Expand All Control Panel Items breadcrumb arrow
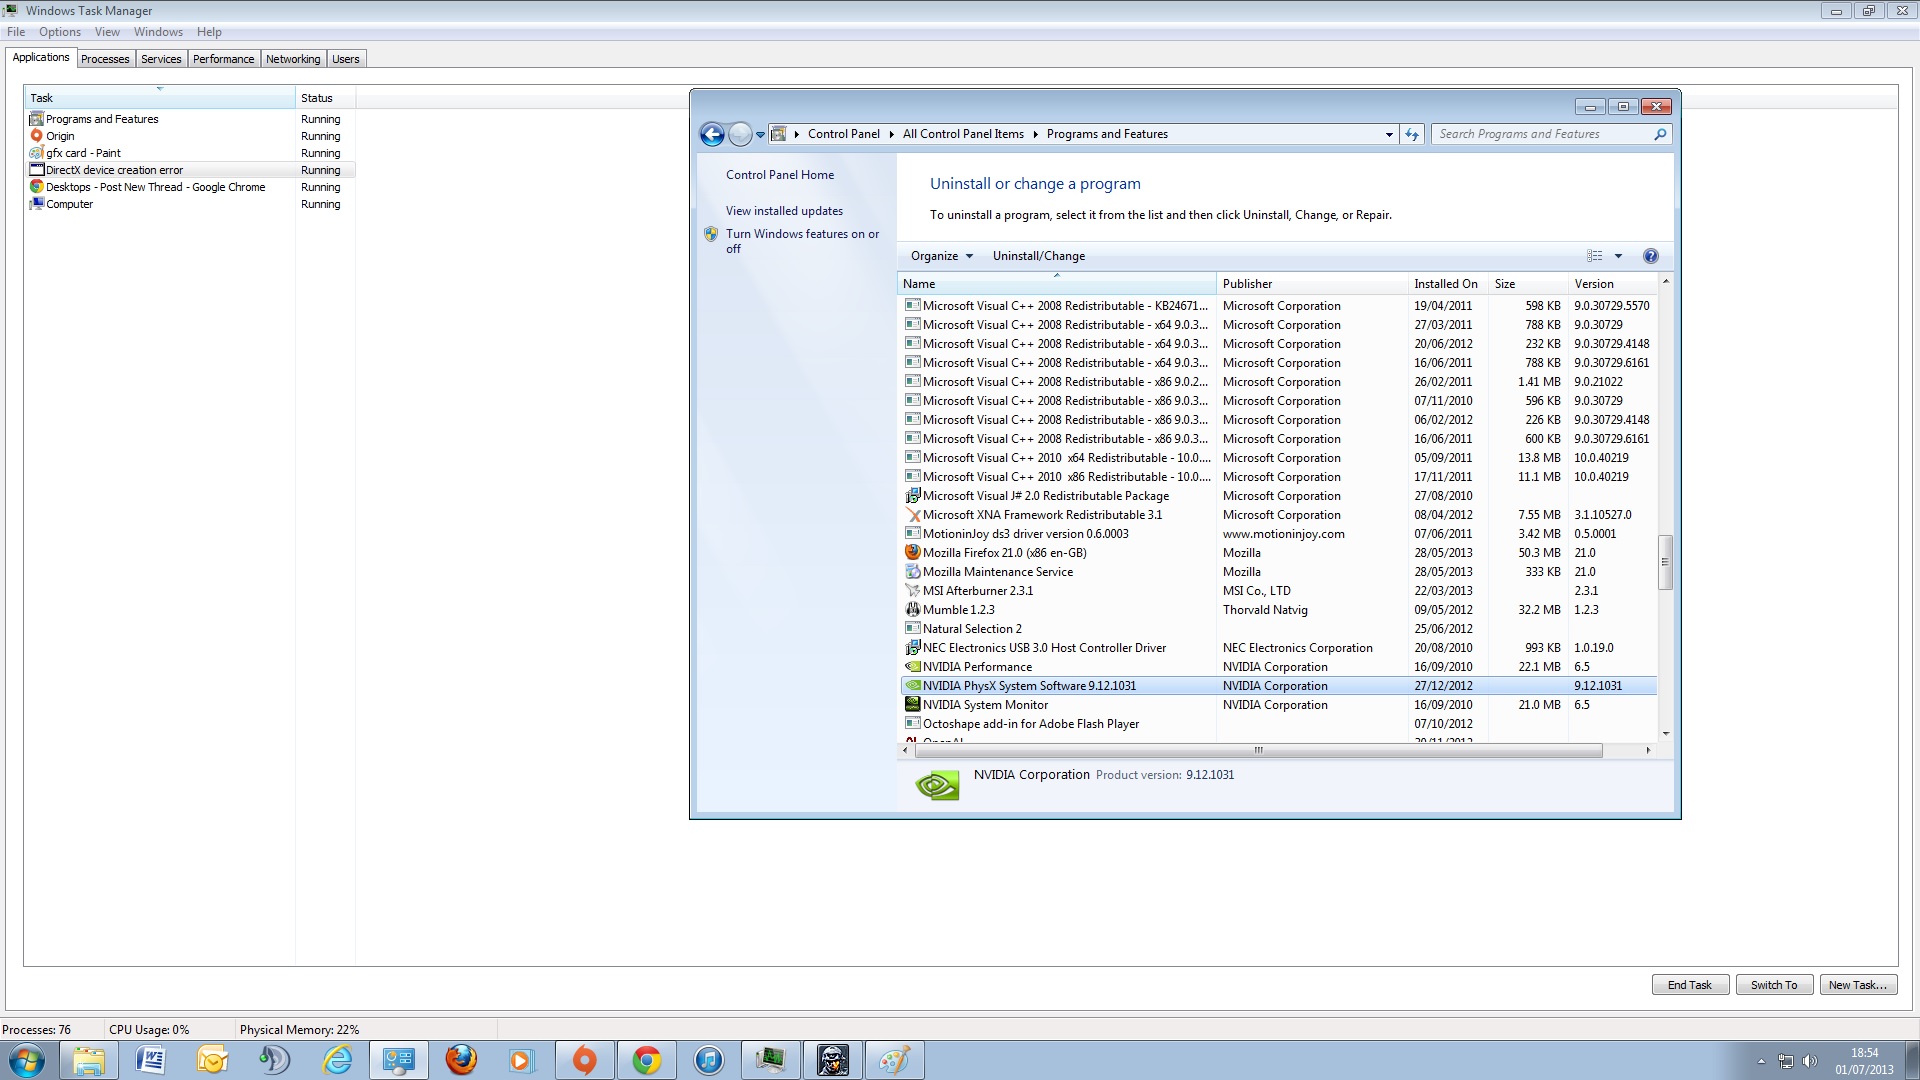Screen dimensions: 1920x1080 click(x=1035, y=134)
